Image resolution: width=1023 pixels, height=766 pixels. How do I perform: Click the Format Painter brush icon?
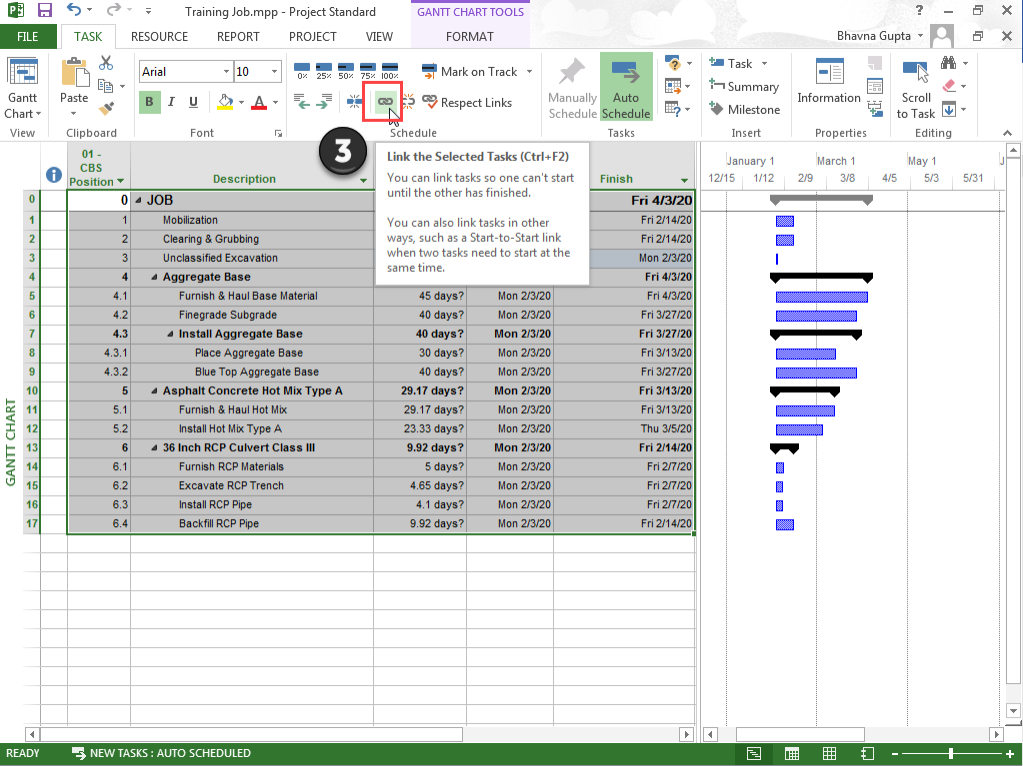tap(106, 108)
